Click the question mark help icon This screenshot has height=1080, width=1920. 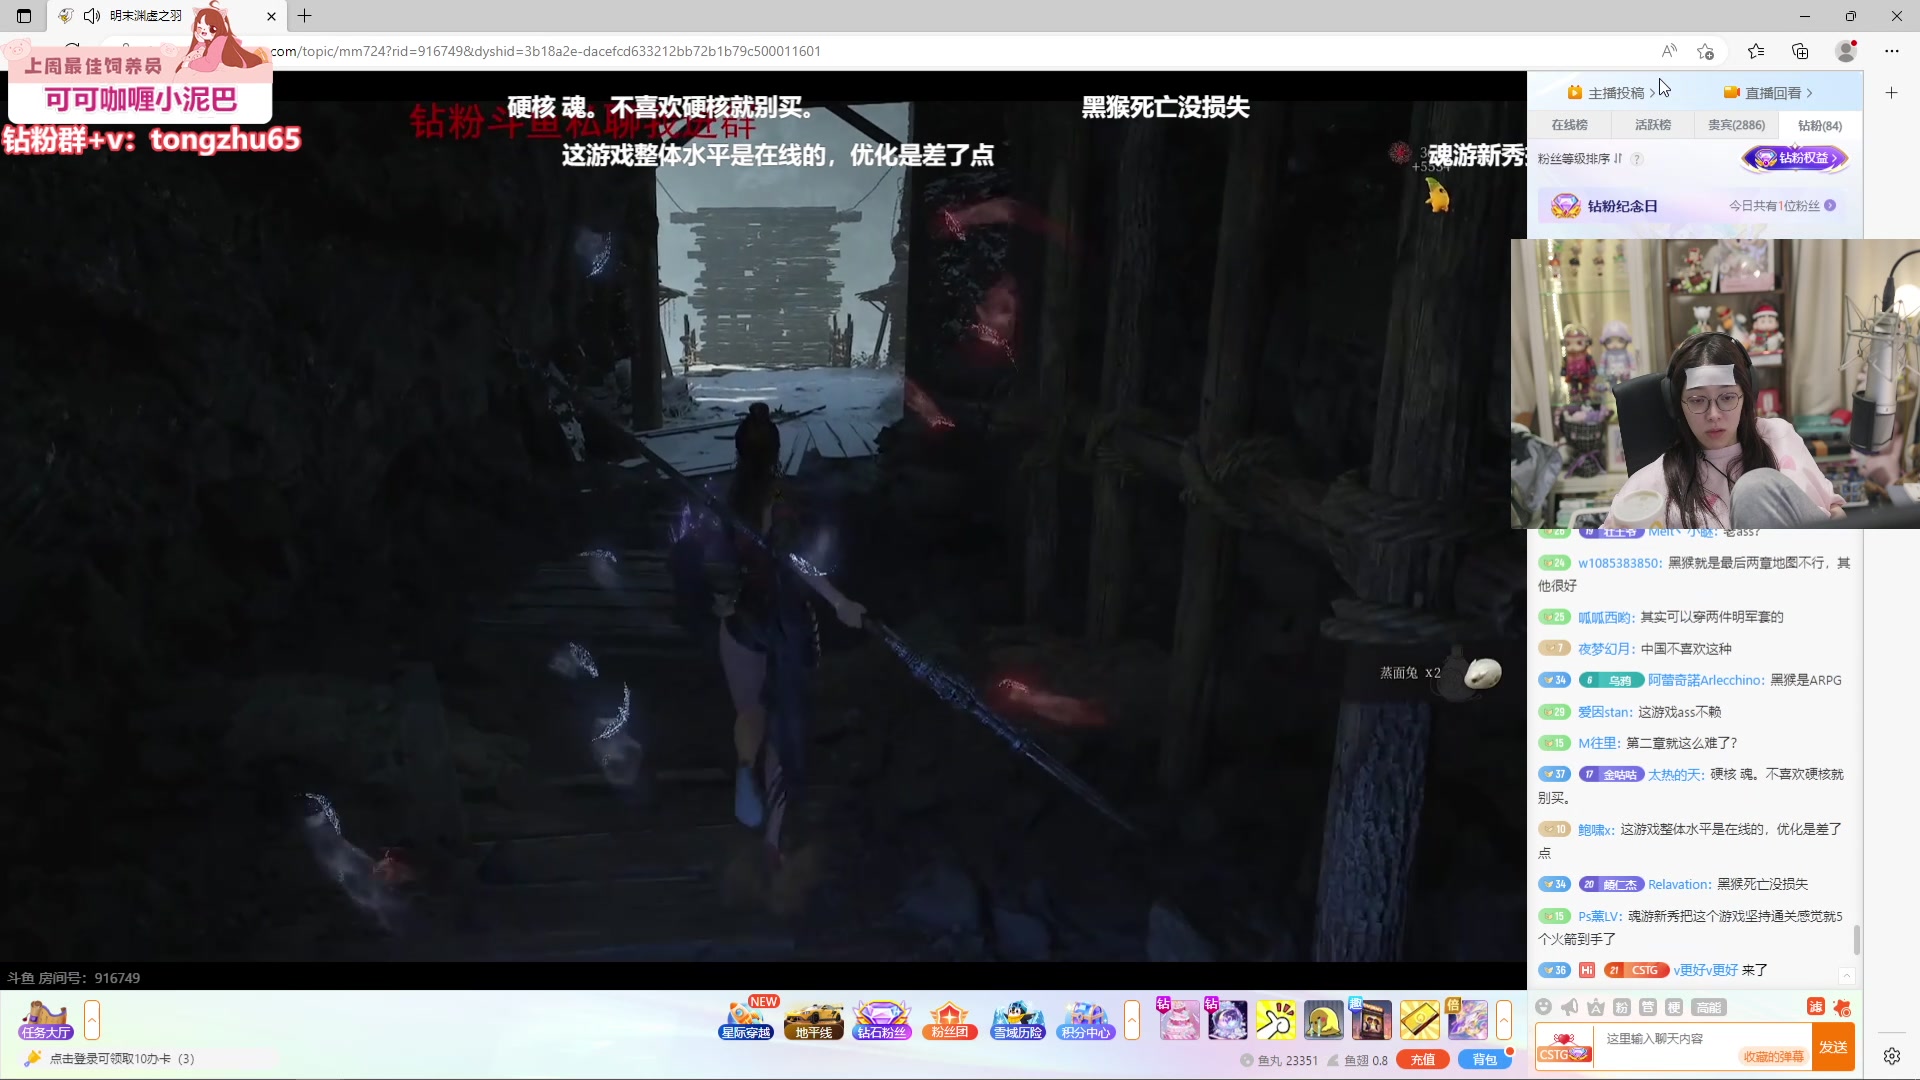(1637, 159)
